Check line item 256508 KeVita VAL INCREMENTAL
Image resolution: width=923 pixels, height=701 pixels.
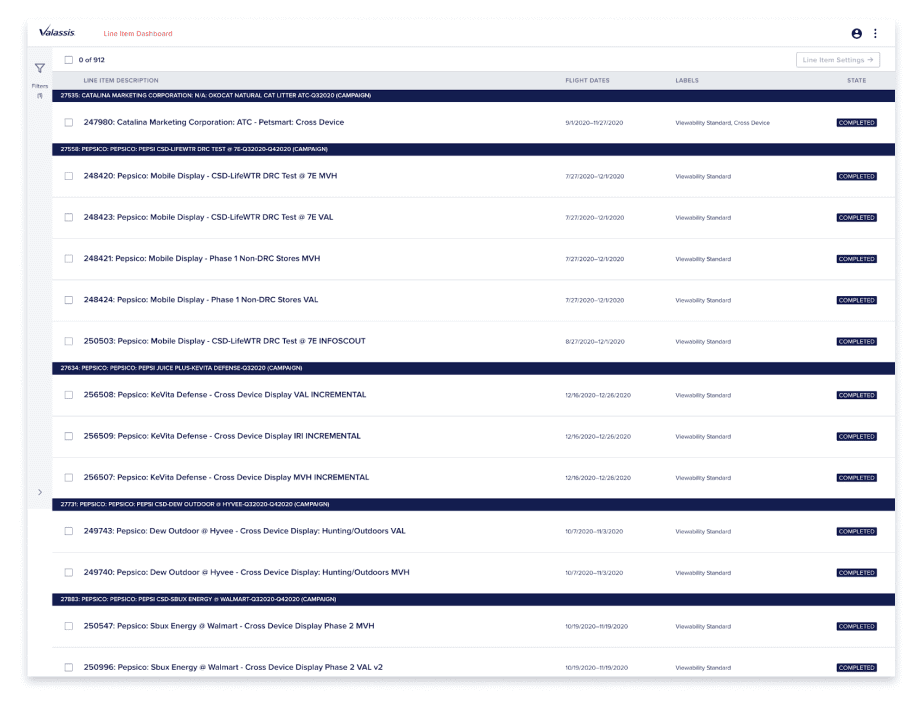[x=69, y=395]
